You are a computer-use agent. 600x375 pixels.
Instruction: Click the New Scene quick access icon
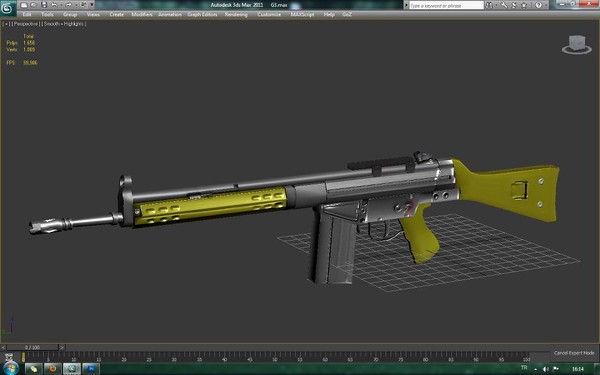[24, 5]
